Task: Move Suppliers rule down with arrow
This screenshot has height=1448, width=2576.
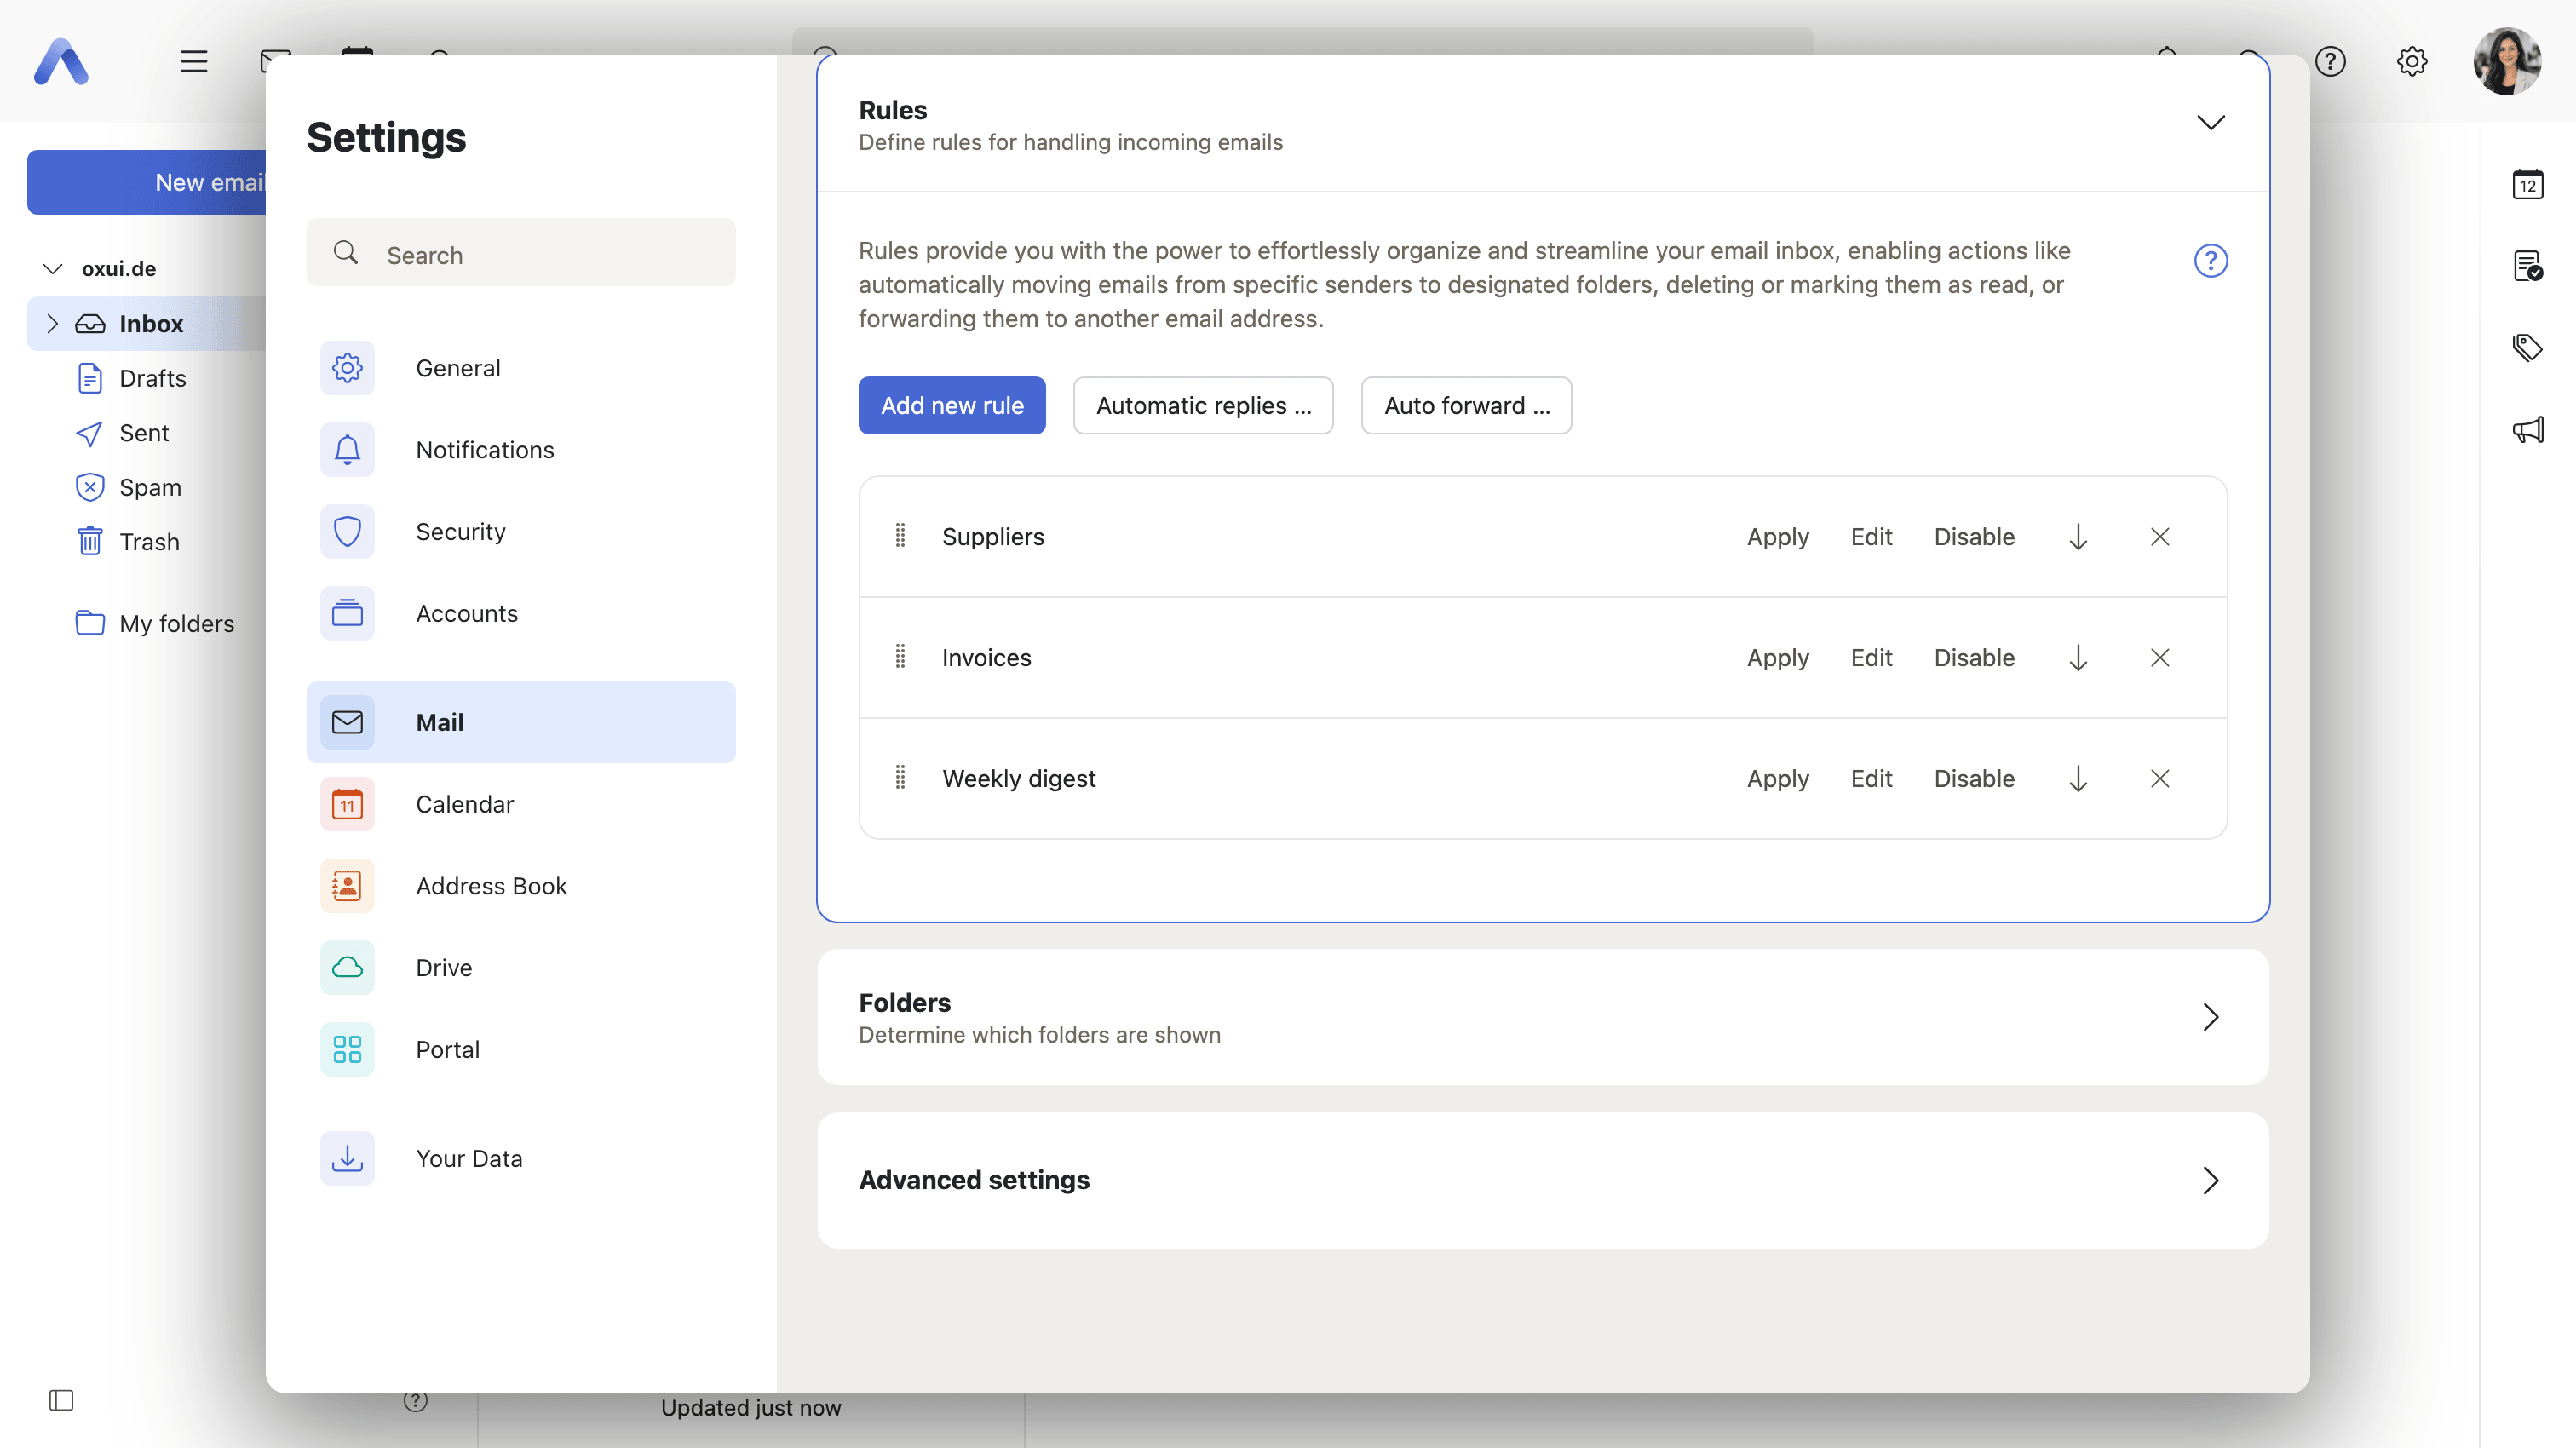Action: coord(2078,537)
